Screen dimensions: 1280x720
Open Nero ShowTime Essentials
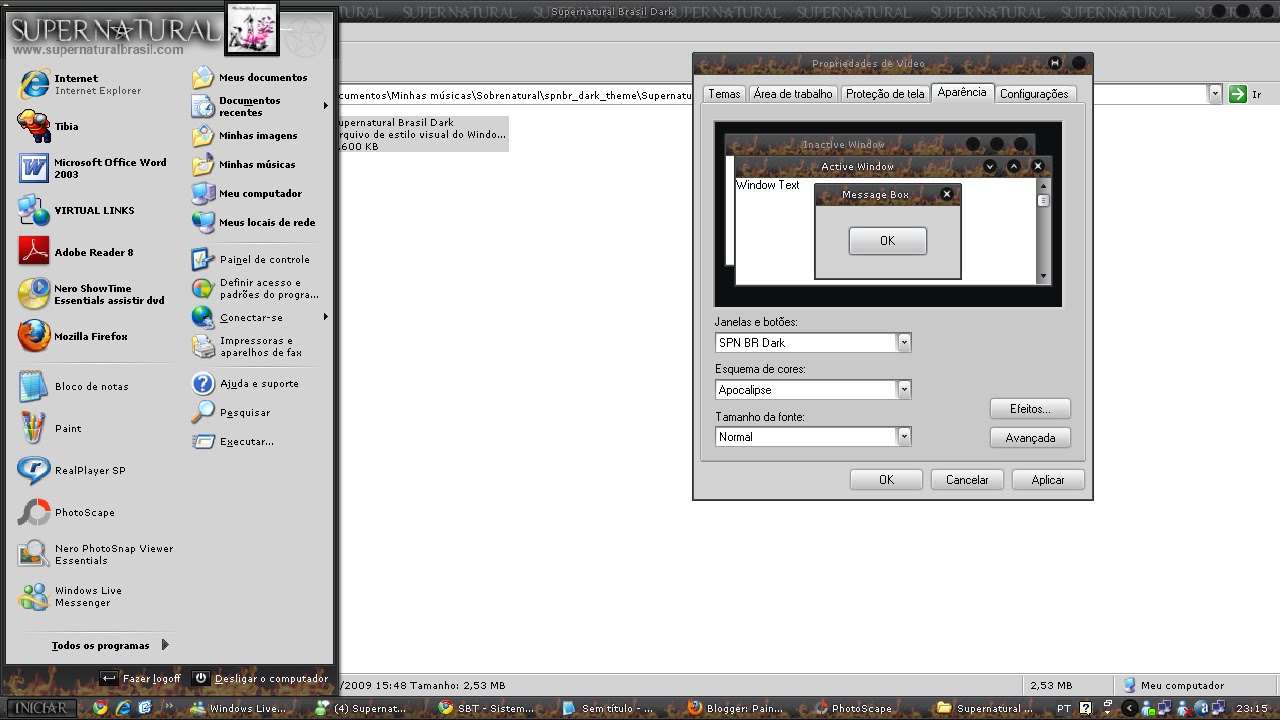click(x=92, y=294)
